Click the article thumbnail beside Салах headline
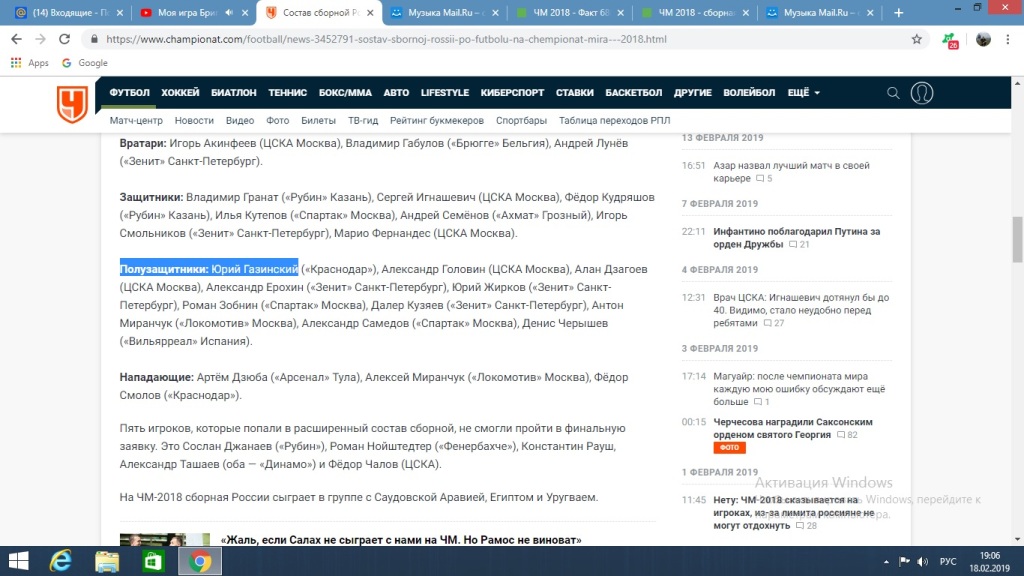The image size is (1024, 576). click(165, 539)
